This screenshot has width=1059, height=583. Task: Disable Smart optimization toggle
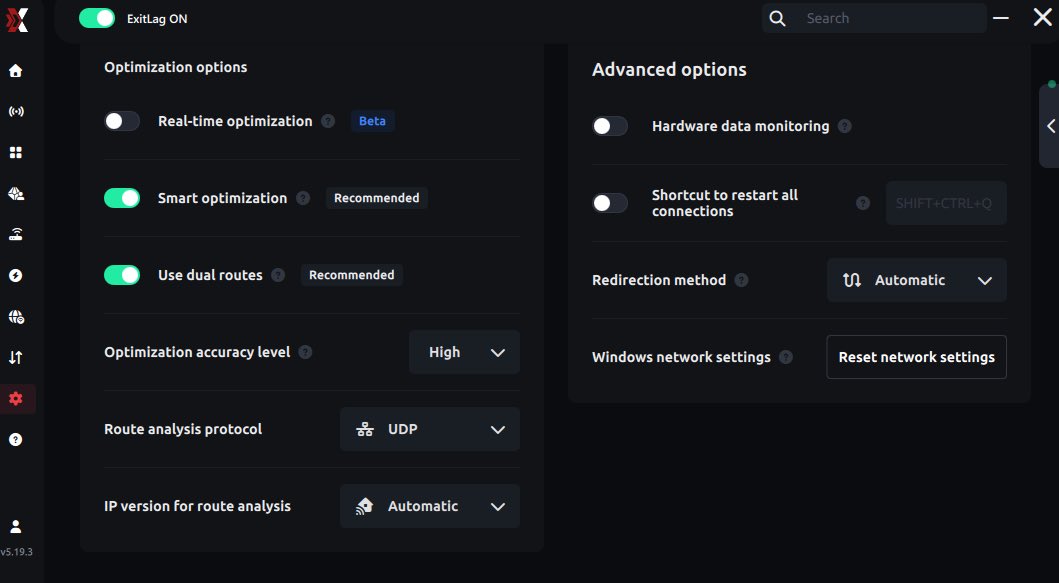122,198
